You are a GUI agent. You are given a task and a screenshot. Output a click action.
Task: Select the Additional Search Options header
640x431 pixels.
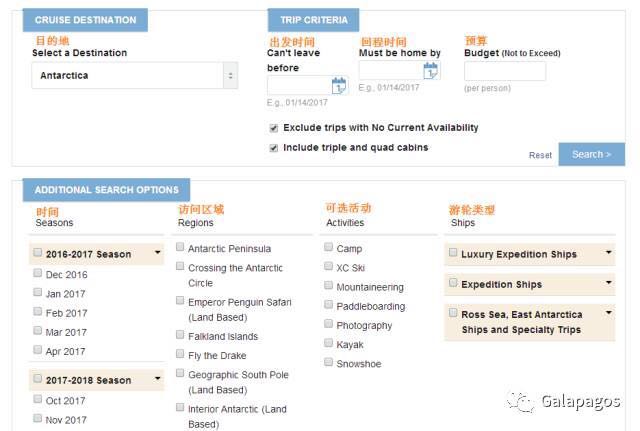(x=107, y=190)
